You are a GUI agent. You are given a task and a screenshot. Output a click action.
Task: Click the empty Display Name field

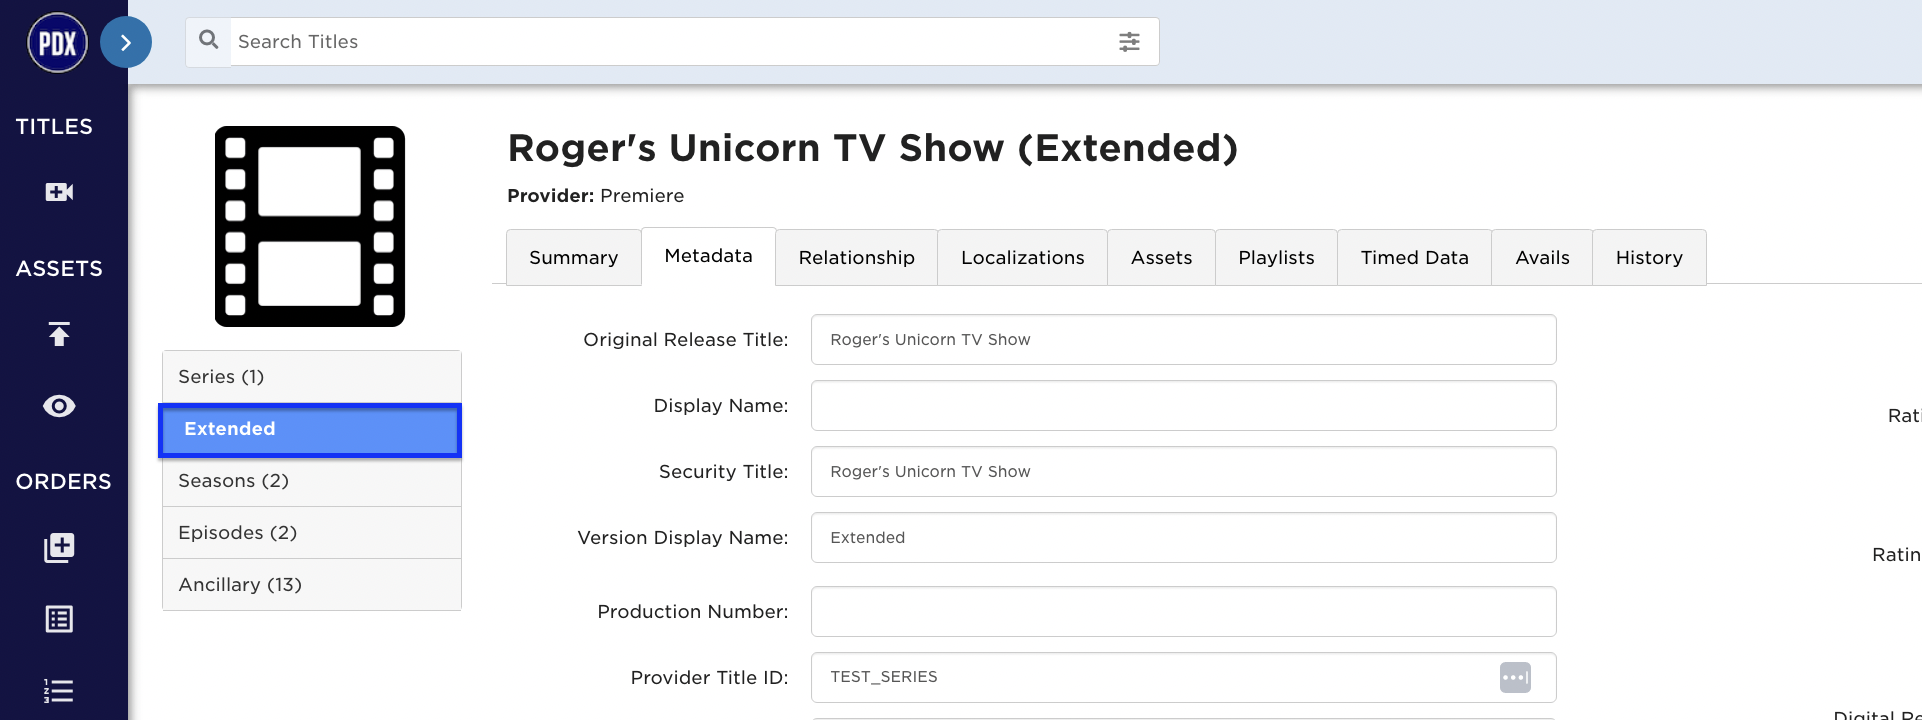pos(1184,406)
